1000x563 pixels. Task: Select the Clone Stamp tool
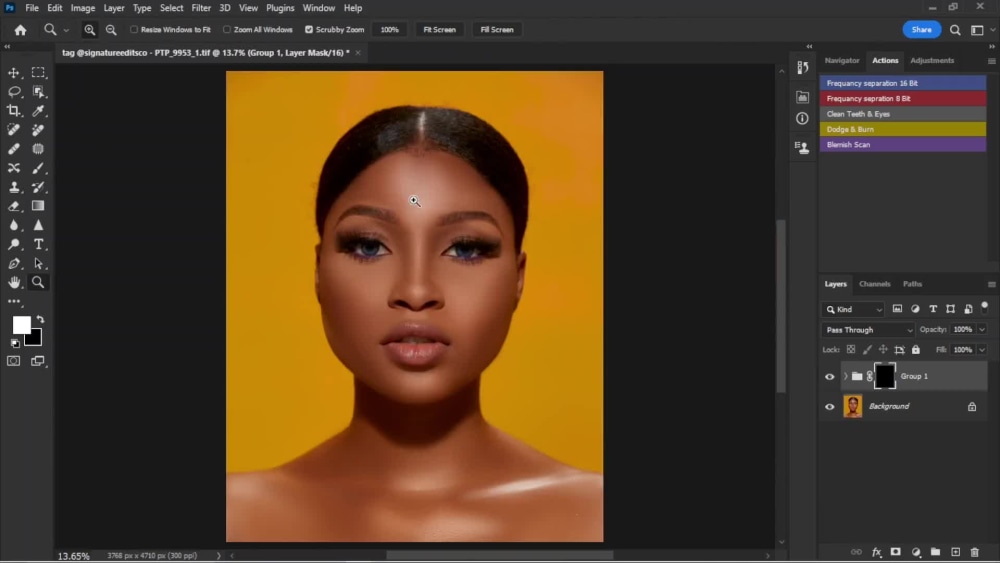click(13, 187)
